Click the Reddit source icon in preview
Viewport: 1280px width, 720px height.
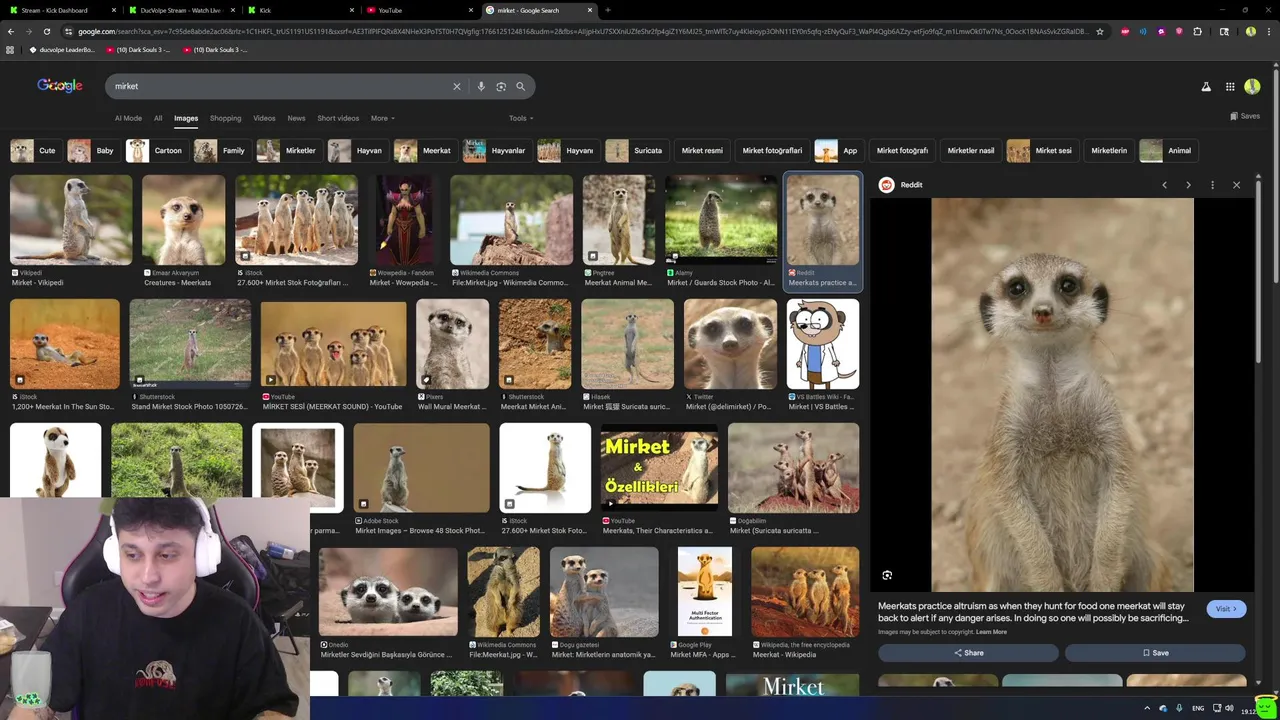886,185
